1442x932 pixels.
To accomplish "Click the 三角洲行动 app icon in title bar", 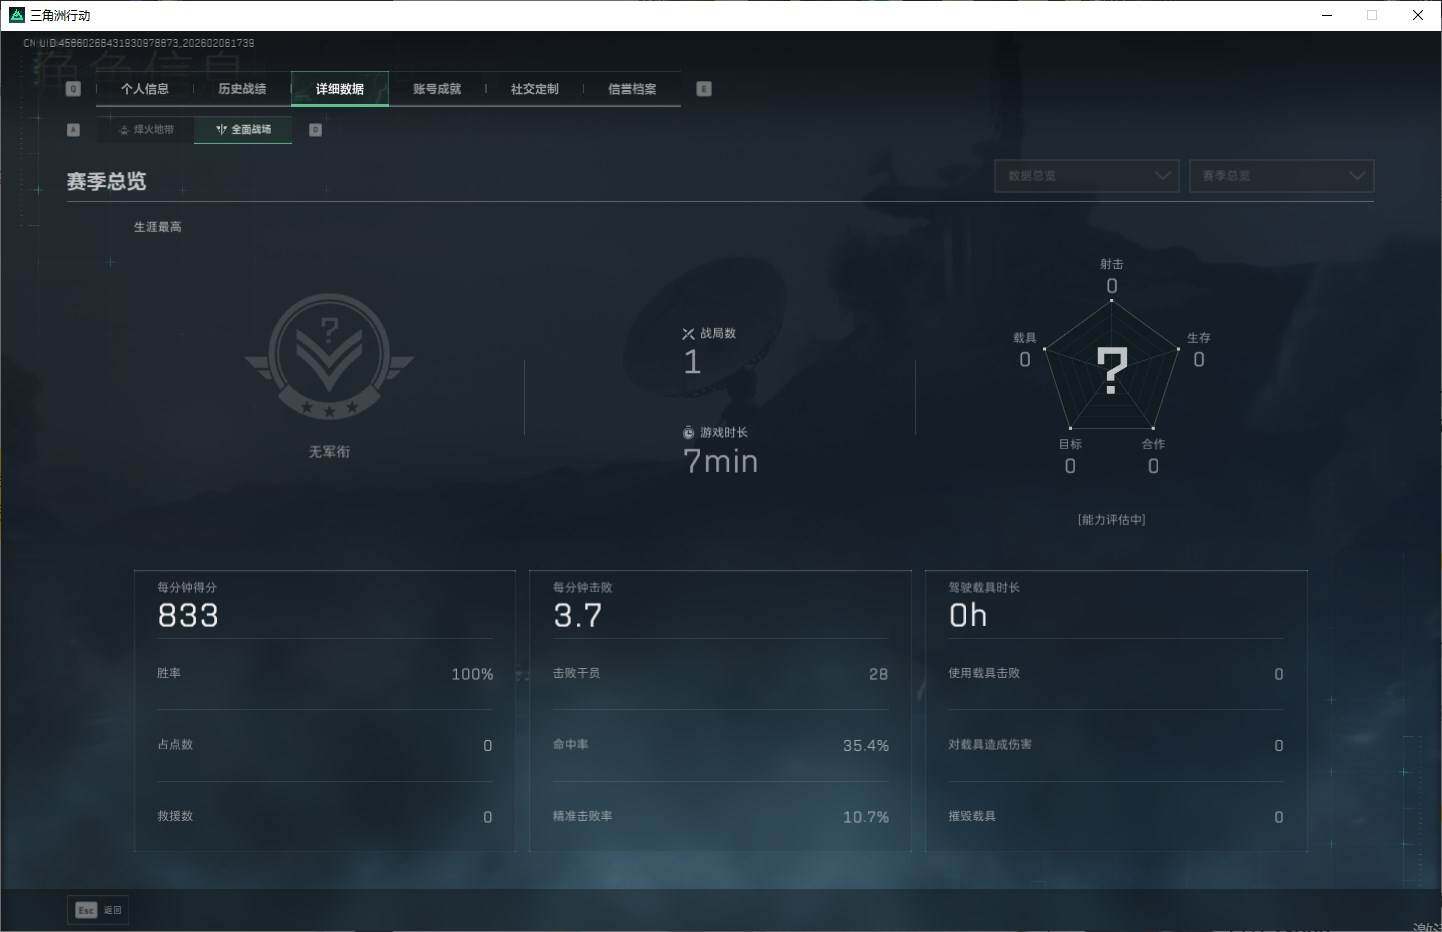I will coord(16,15).
